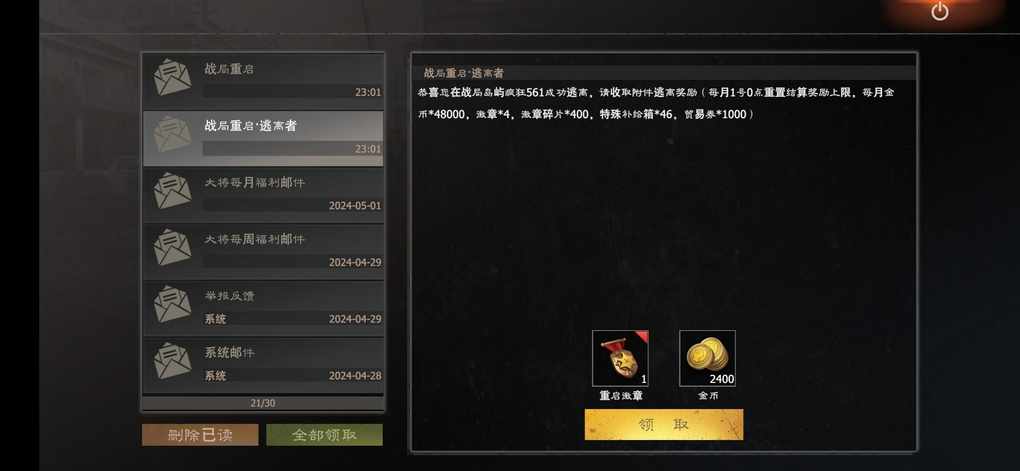This screenshot has width=1020, height=471.
Task: Open the 举报反馈 system mail
Action: pos(263,308)
